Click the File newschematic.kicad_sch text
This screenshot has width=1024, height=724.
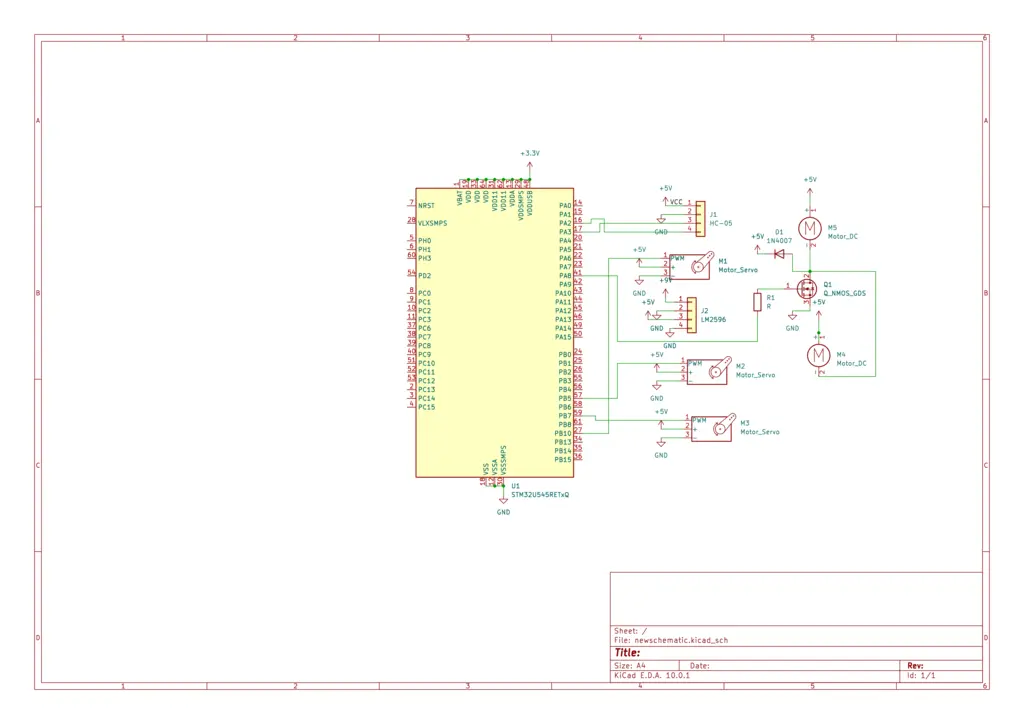click(671, 640)
